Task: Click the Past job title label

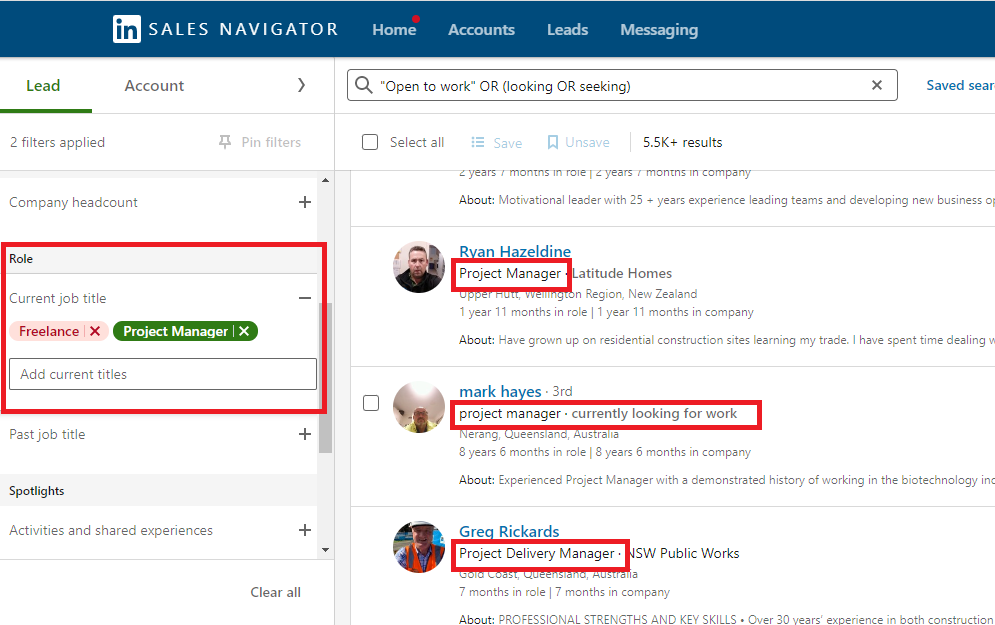Action: click(47, 435)
